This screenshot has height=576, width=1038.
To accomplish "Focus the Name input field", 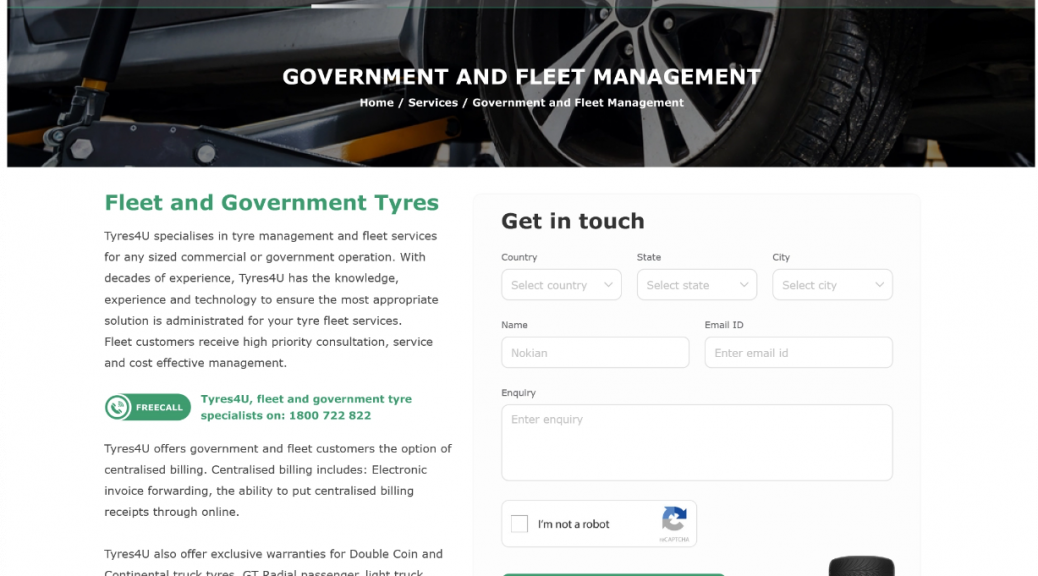I will point(595,353).
